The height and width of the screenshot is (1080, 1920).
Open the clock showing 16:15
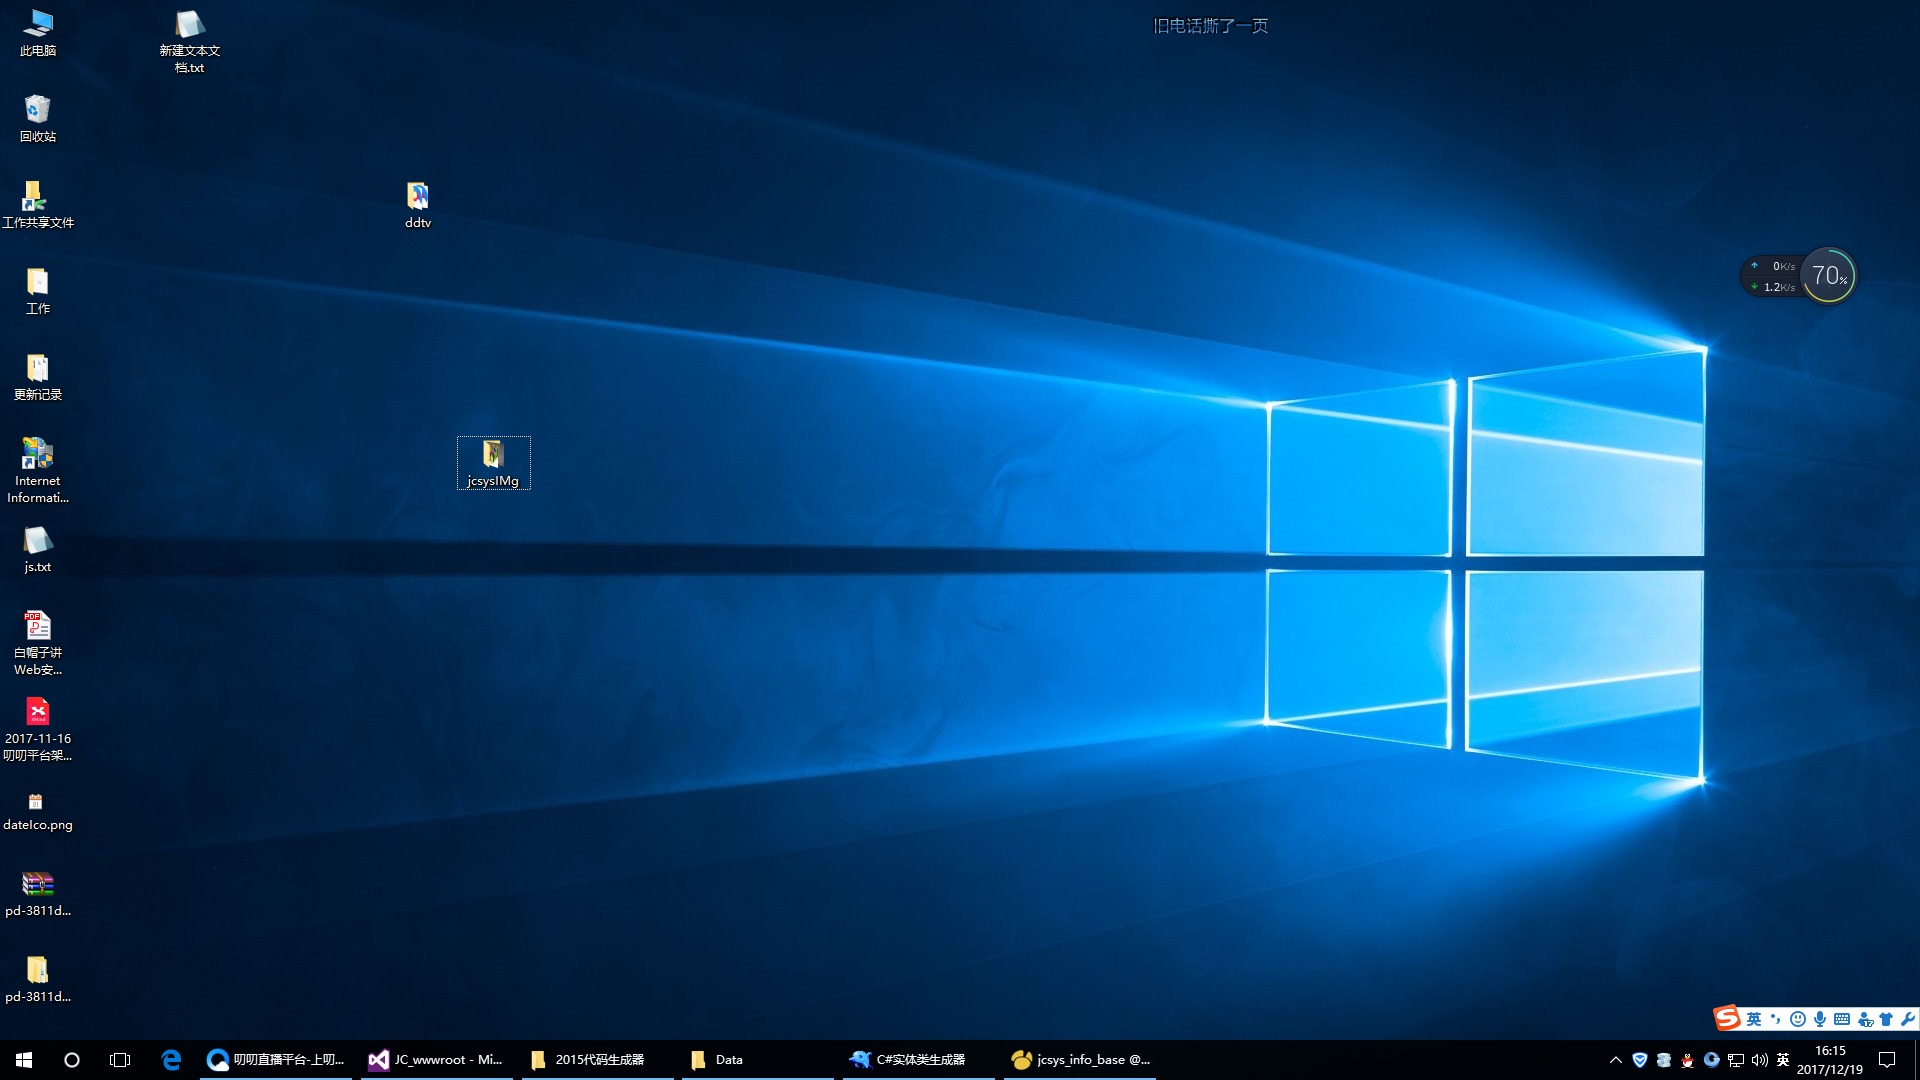click(1830, 1060)
